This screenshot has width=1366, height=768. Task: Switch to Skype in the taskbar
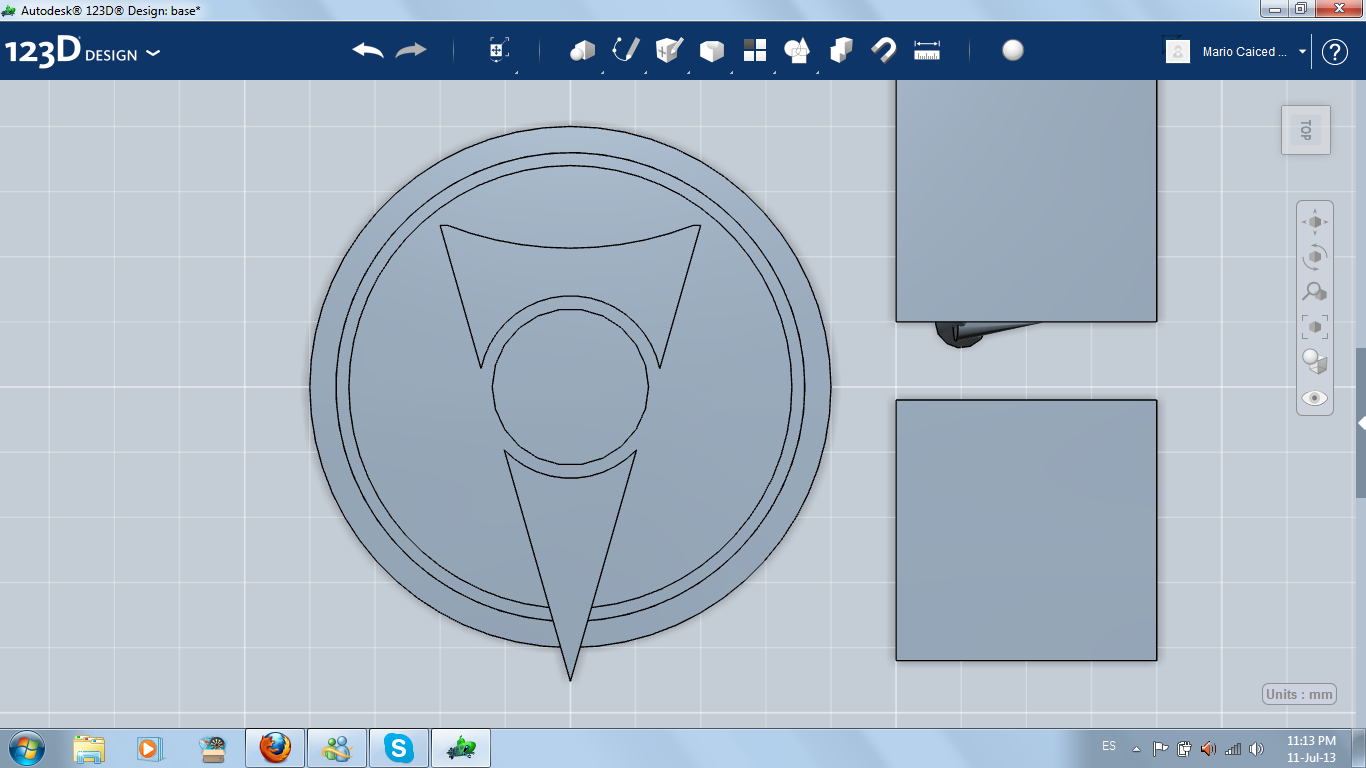[x=399, y=748]
